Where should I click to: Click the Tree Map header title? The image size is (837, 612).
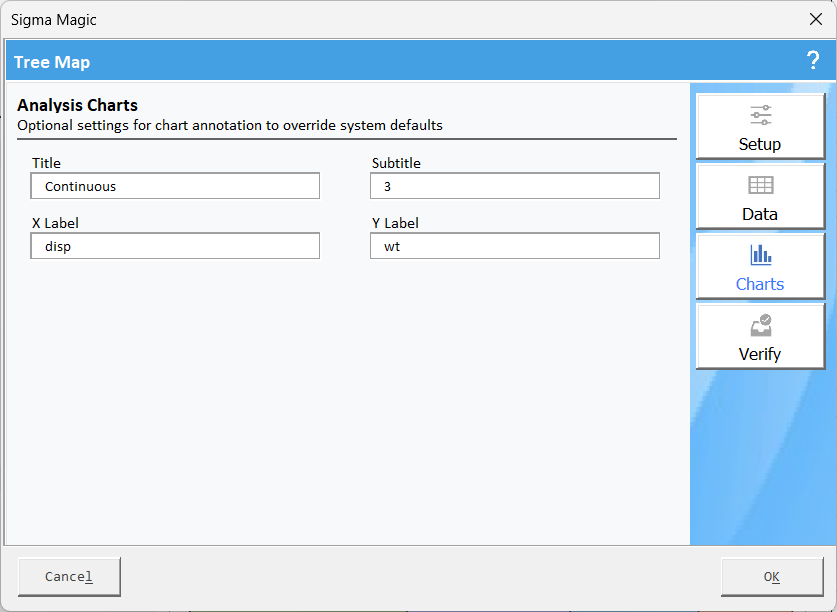52,62
